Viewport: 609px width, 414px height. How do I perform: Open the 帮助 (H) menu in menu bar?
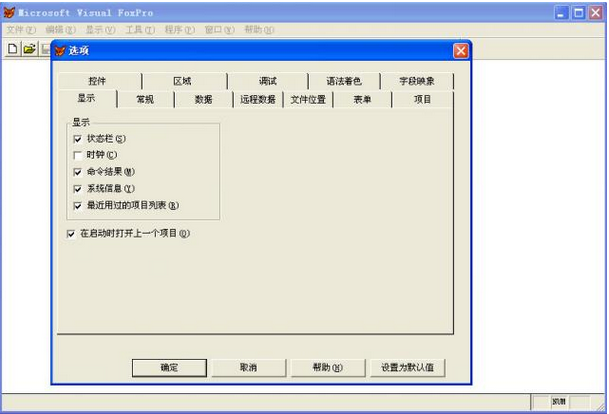(x=259, y=30)
